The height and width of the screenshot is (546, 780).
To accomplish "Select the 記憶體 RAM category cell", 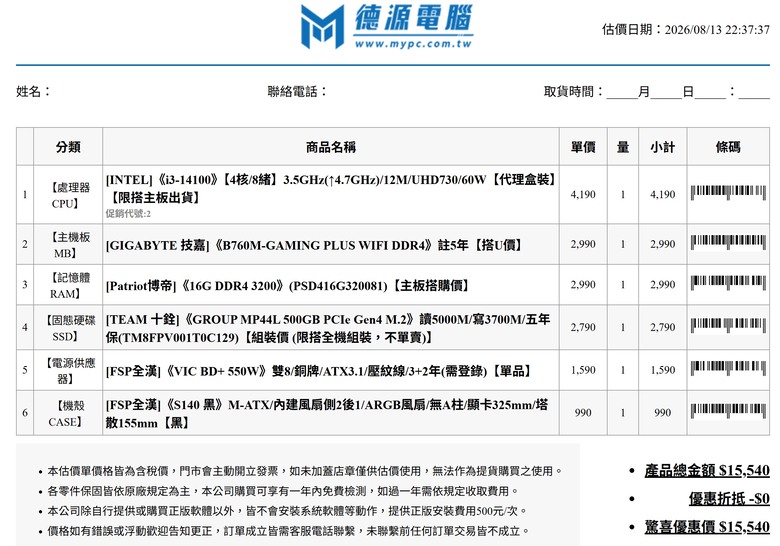I will click(x=68, y=285).
